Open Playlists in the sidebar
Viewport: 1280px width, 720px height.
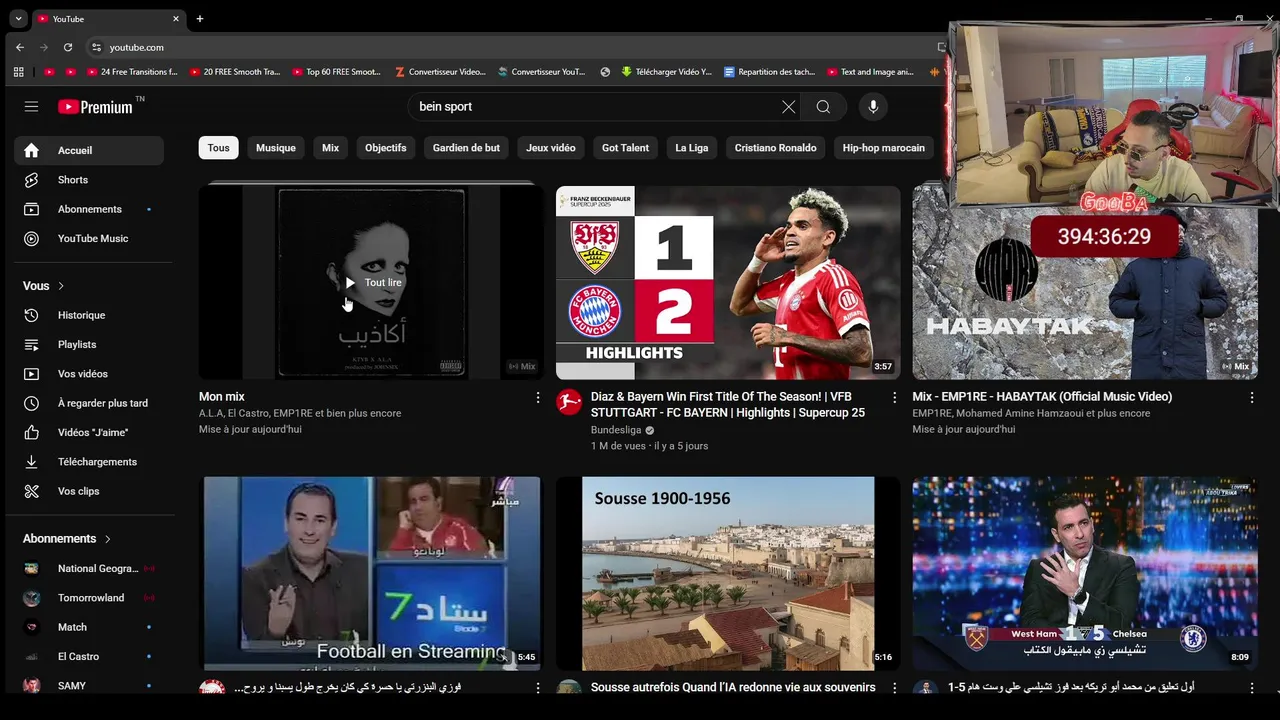(x=89, y=344)
